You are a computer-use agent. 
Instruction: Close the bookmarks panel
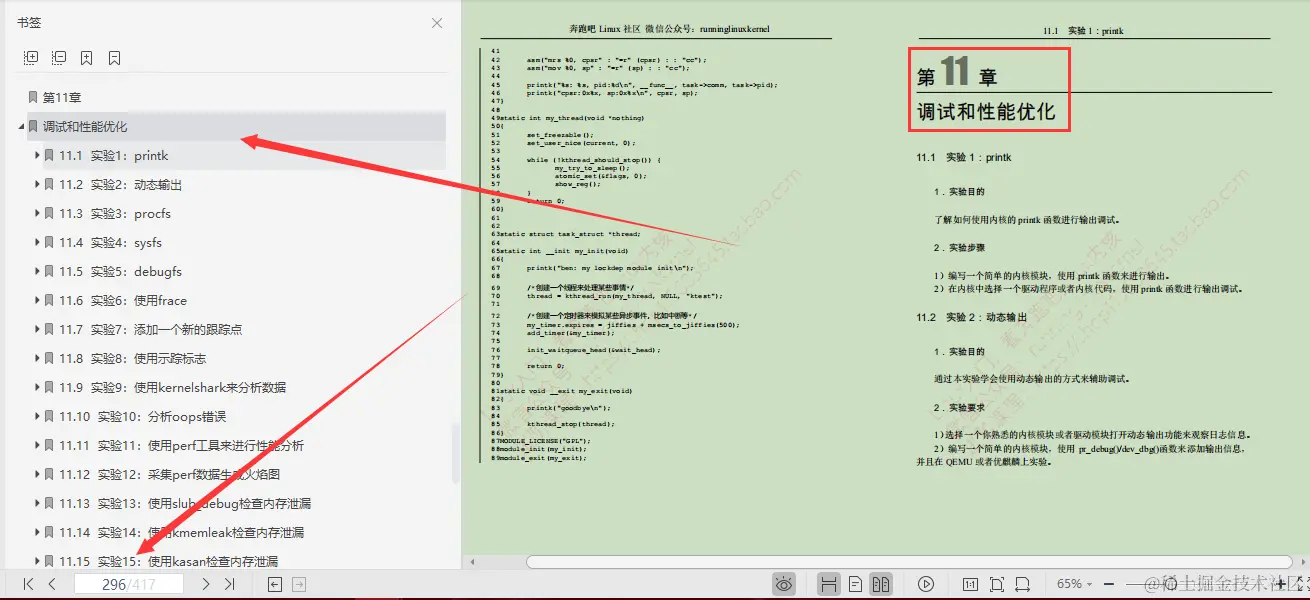435,22
